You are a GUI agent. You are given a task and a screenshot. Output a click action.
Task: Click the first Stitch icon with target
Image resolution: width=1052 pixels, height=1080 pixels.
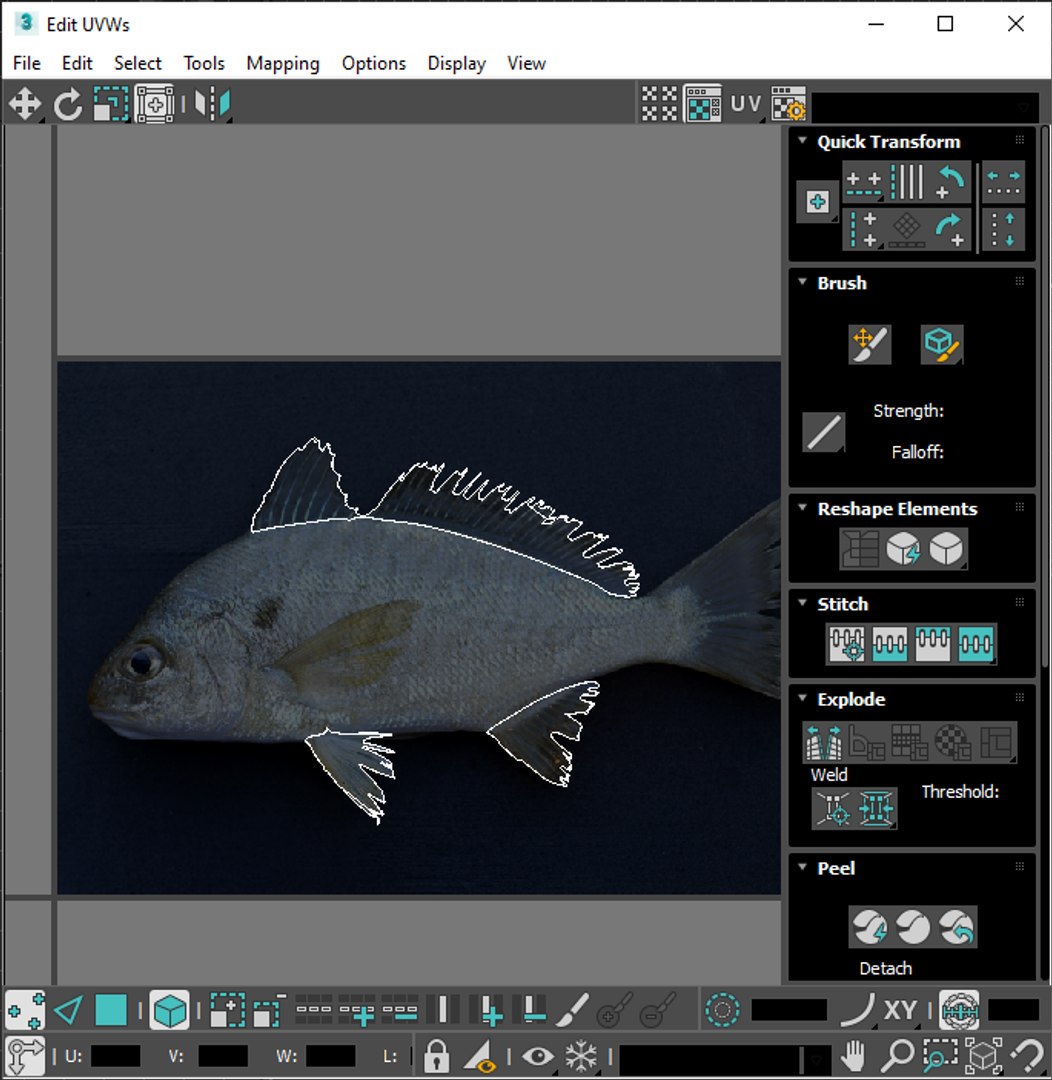point(847,644)
